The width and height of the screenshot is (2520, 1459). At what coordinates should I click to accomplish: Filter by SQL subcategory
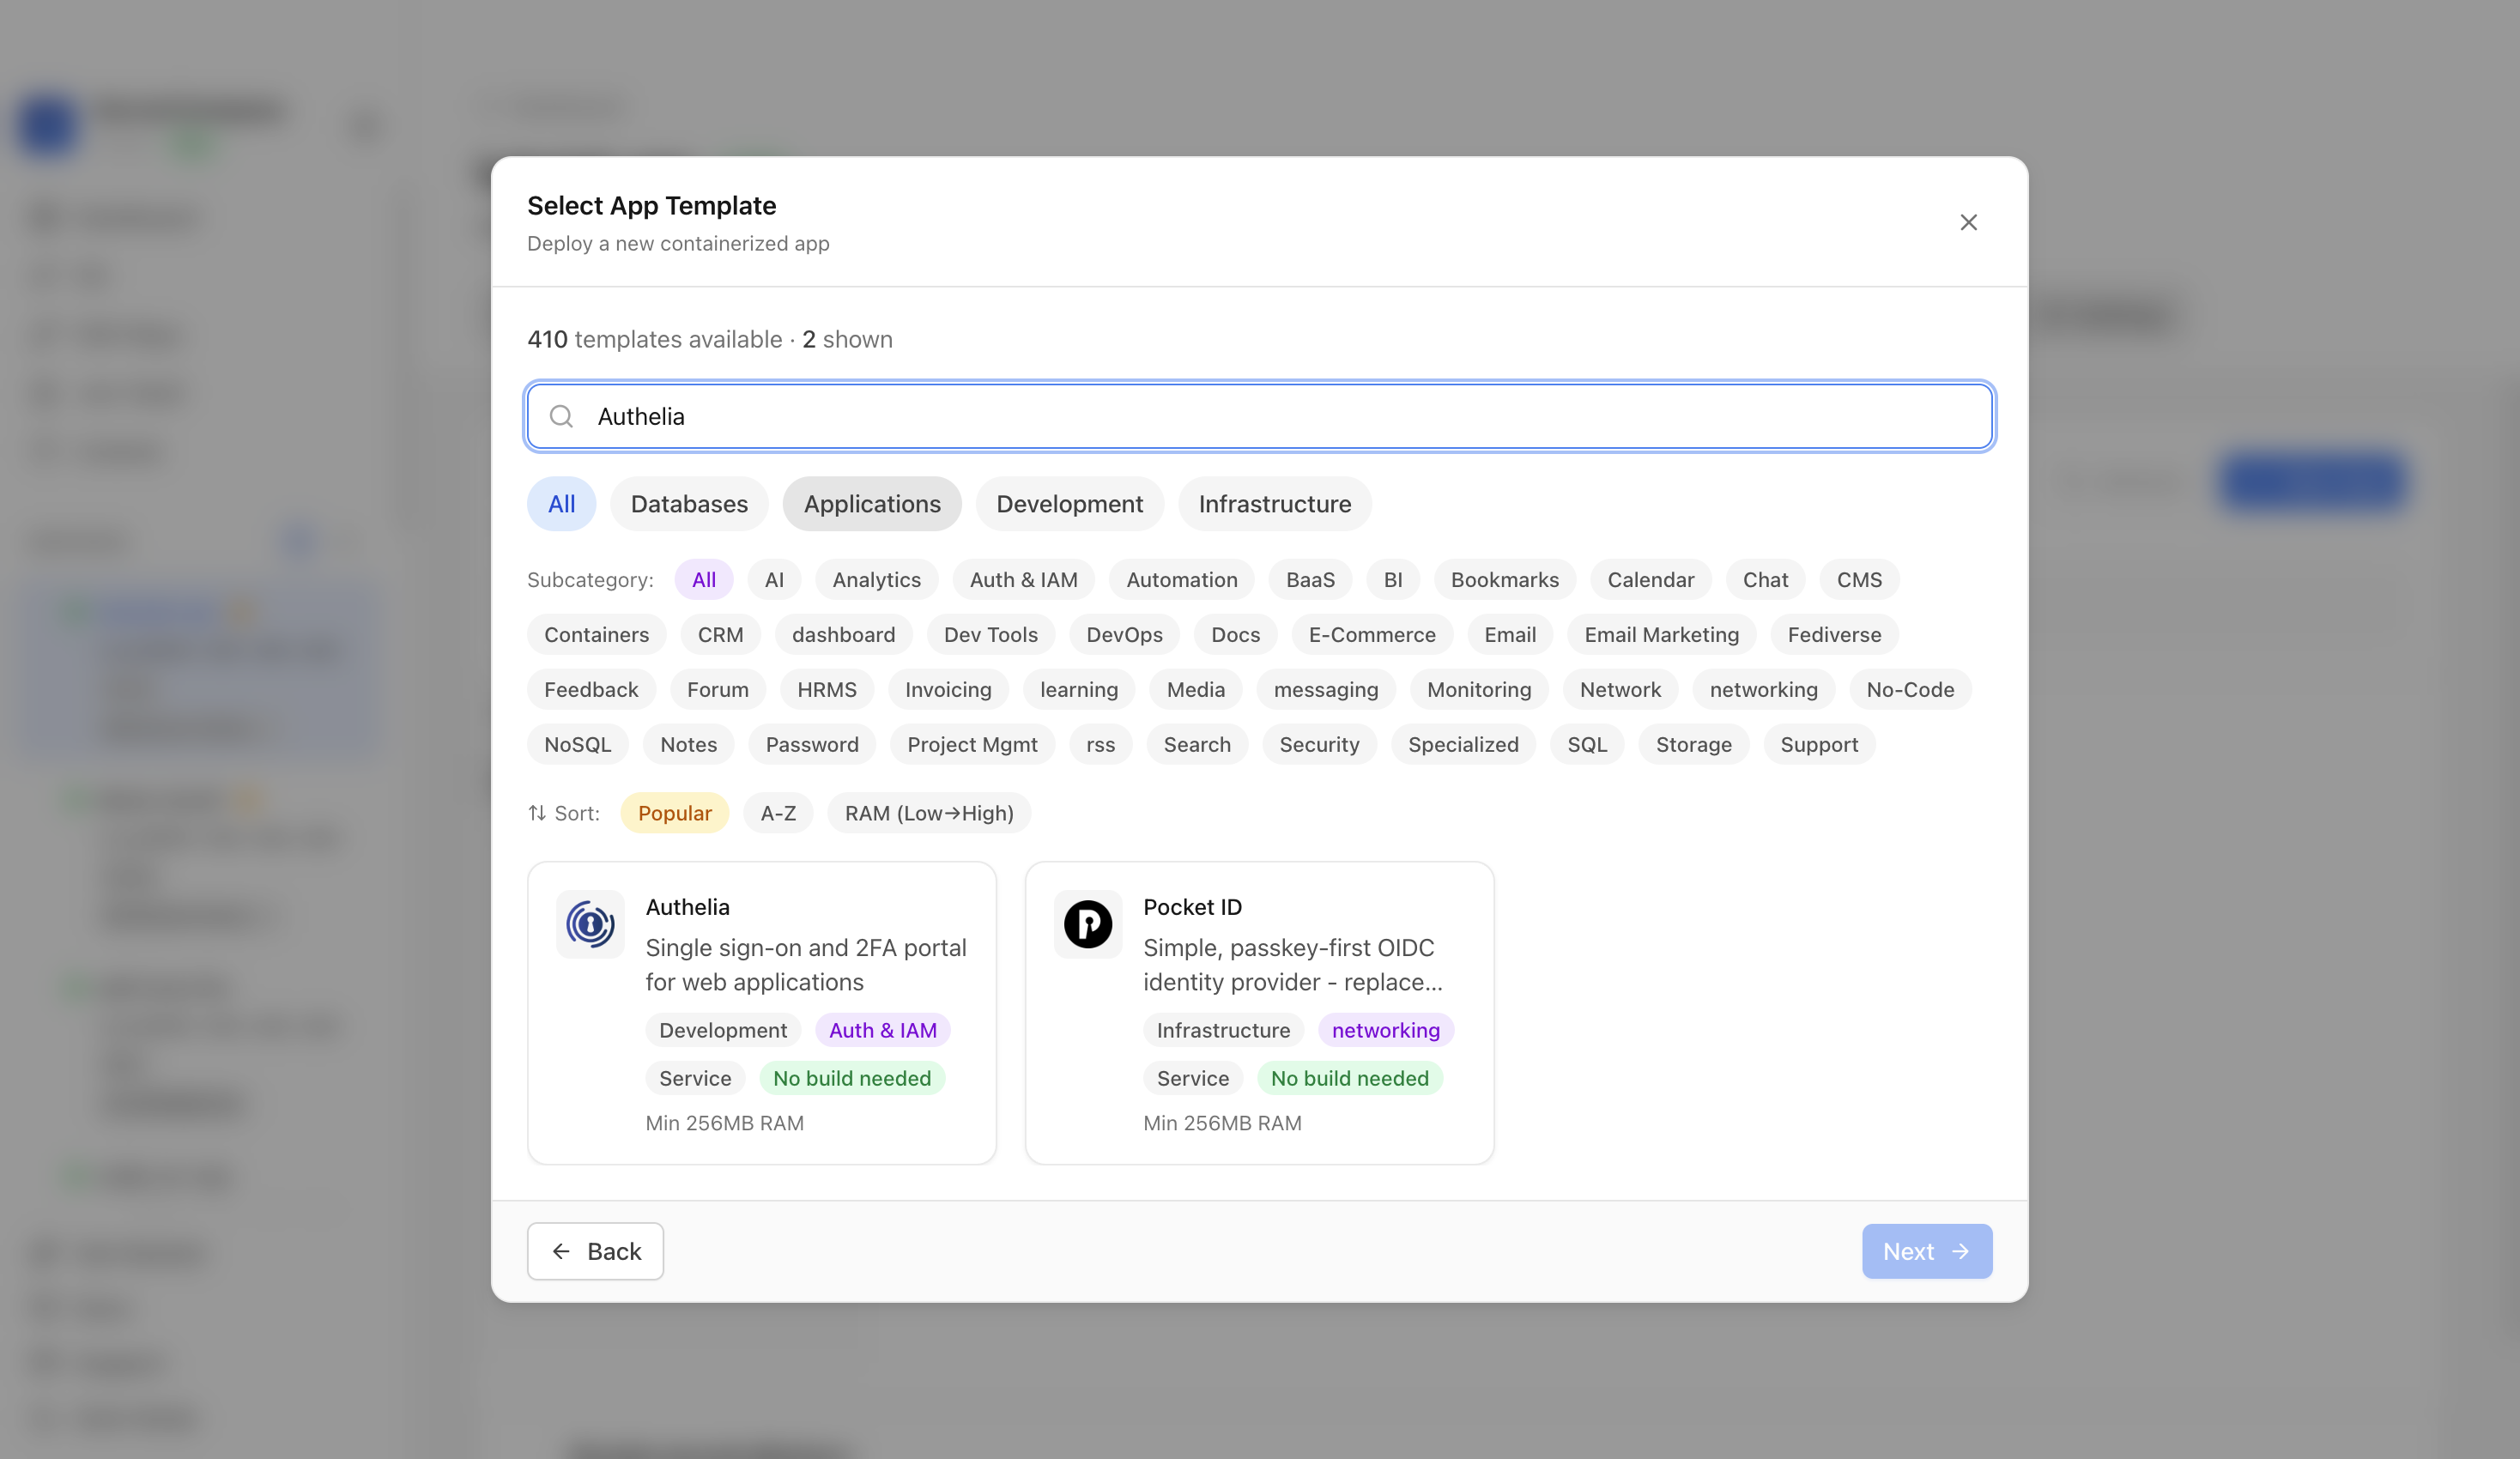tap(1587, 745)
